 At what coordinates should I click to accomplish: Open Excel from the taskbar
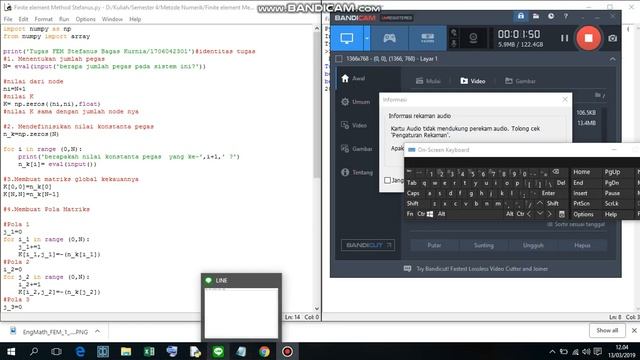coord(149,351)
